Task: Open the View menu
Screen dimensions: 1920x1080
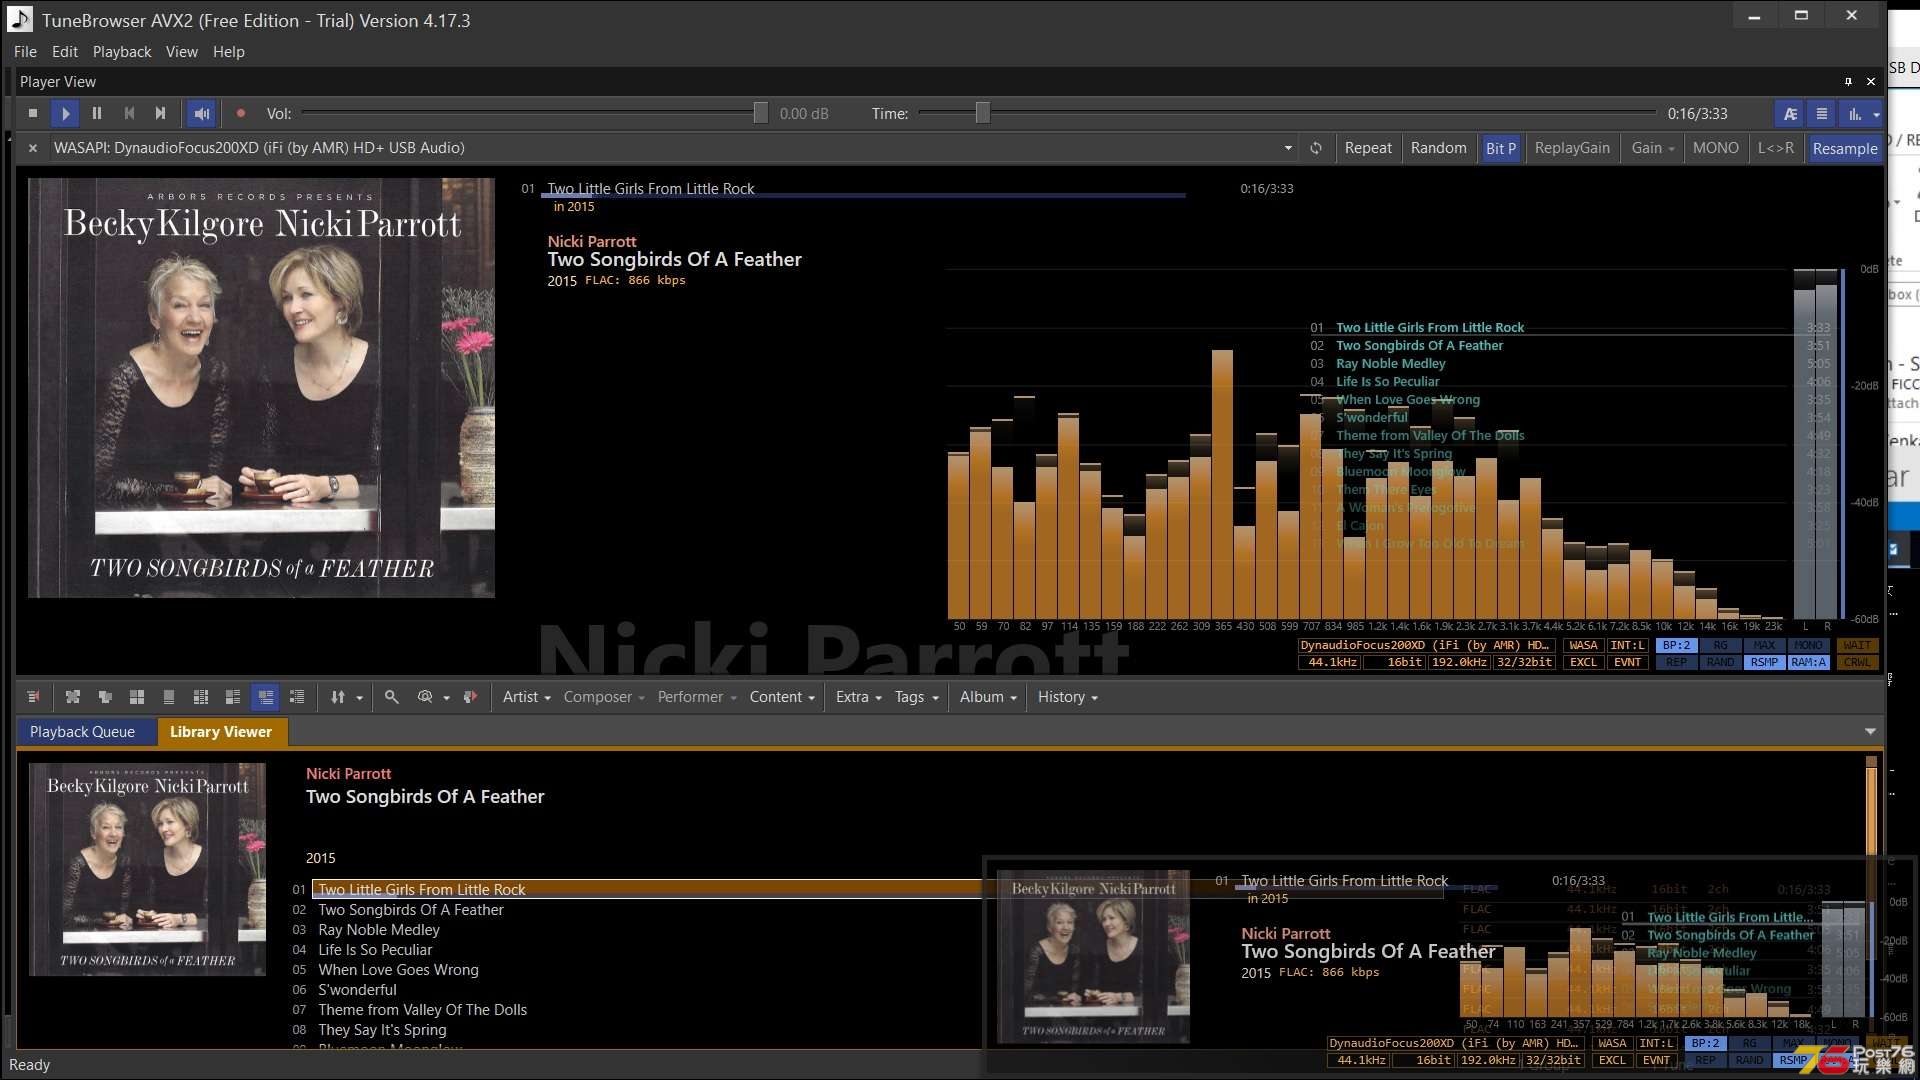Action: 181,52
